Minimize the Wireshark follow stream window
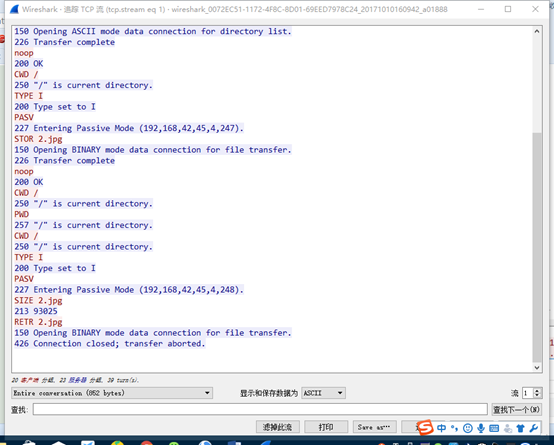 pos(481,9)
